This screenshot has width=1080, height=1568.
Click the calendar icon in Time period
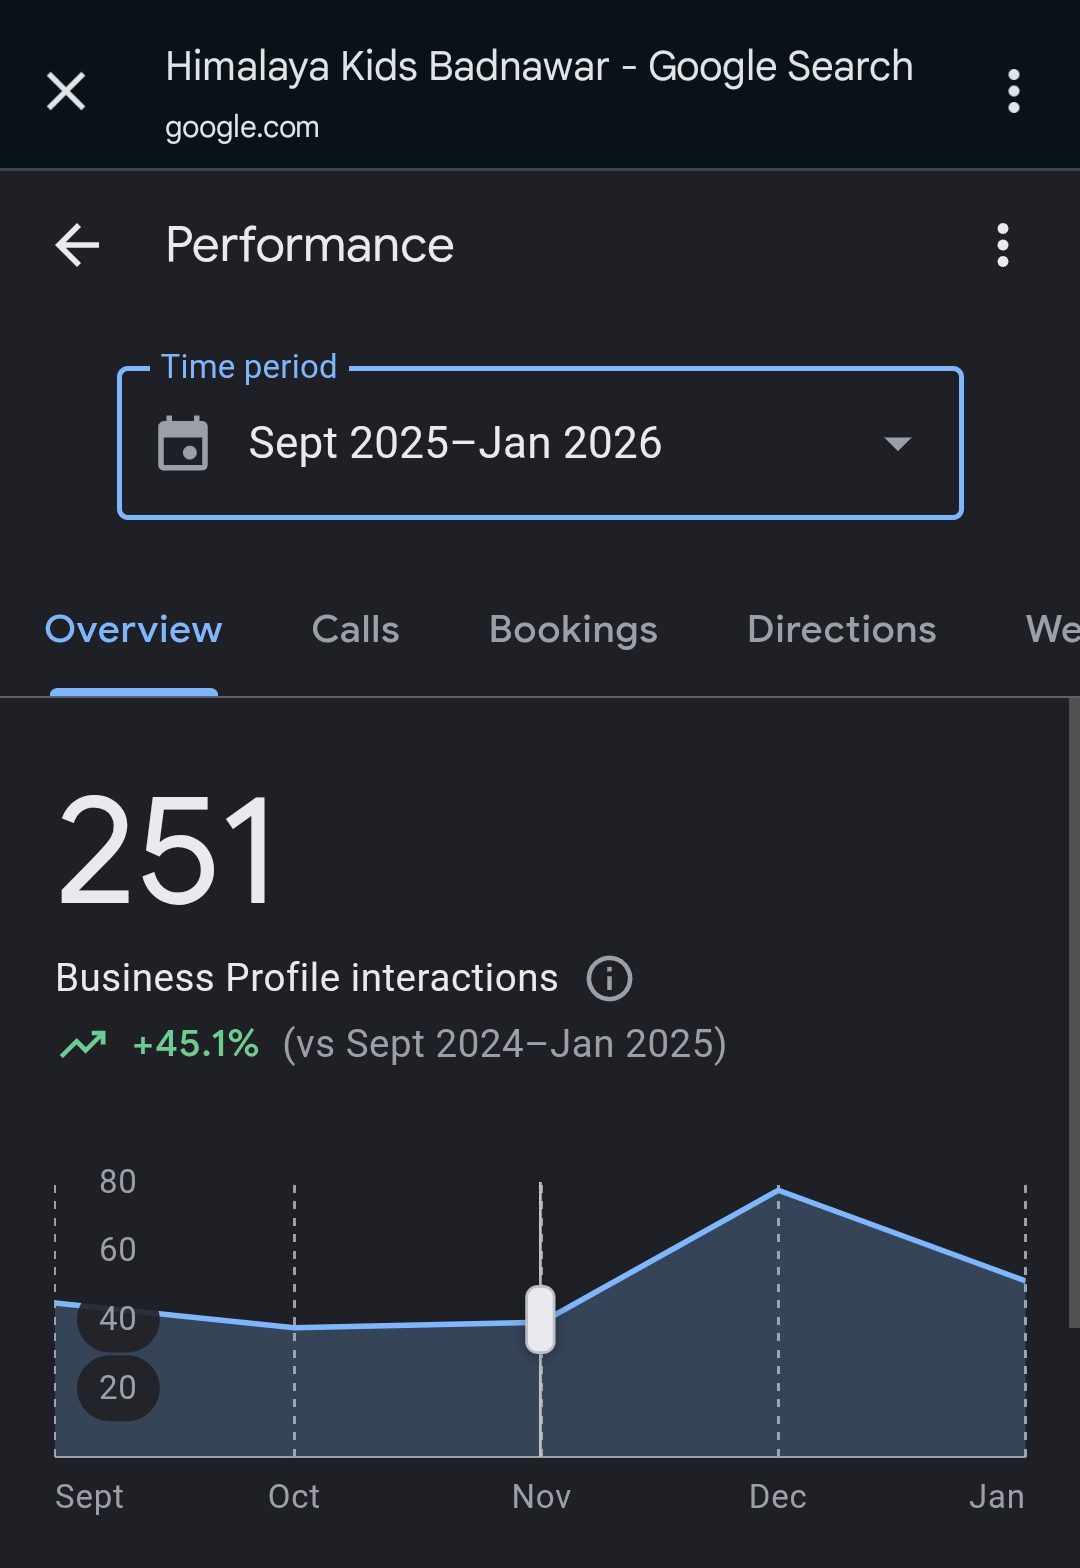click(183, 443)
